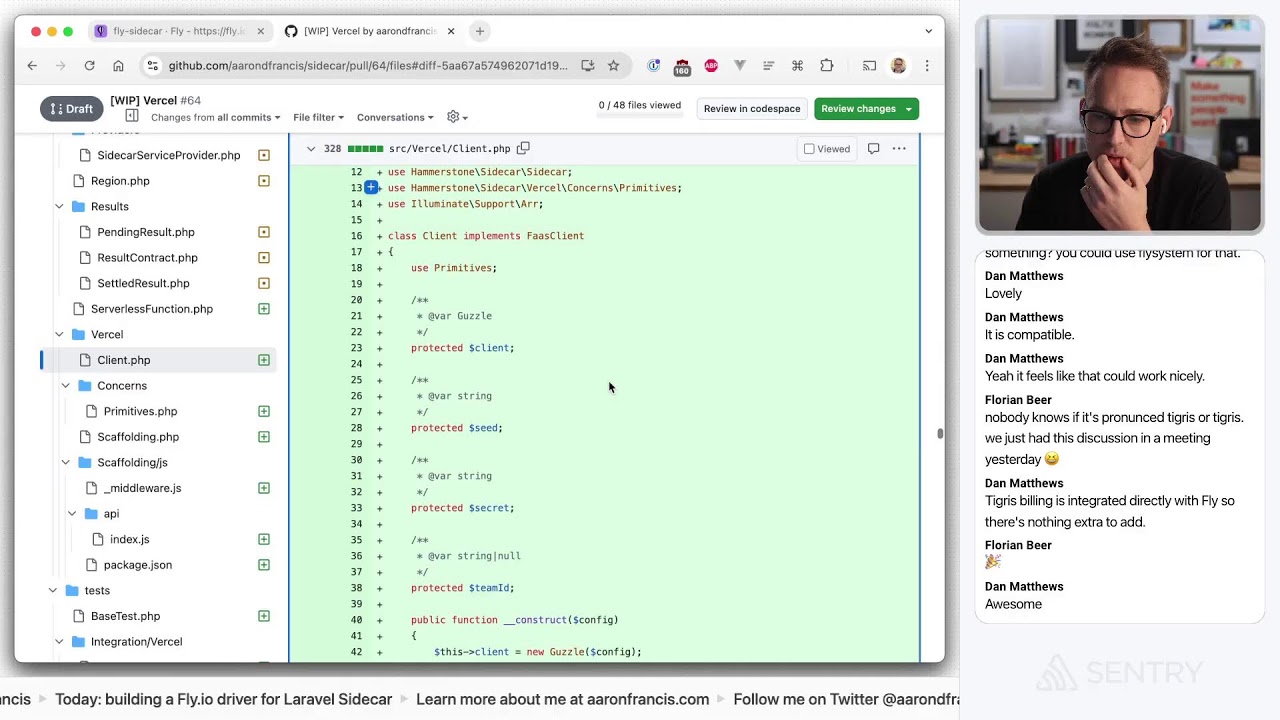Viewport: 1280px width, 720px height.
Task: Open SettledResult.php in file tree
Action: 143,283
